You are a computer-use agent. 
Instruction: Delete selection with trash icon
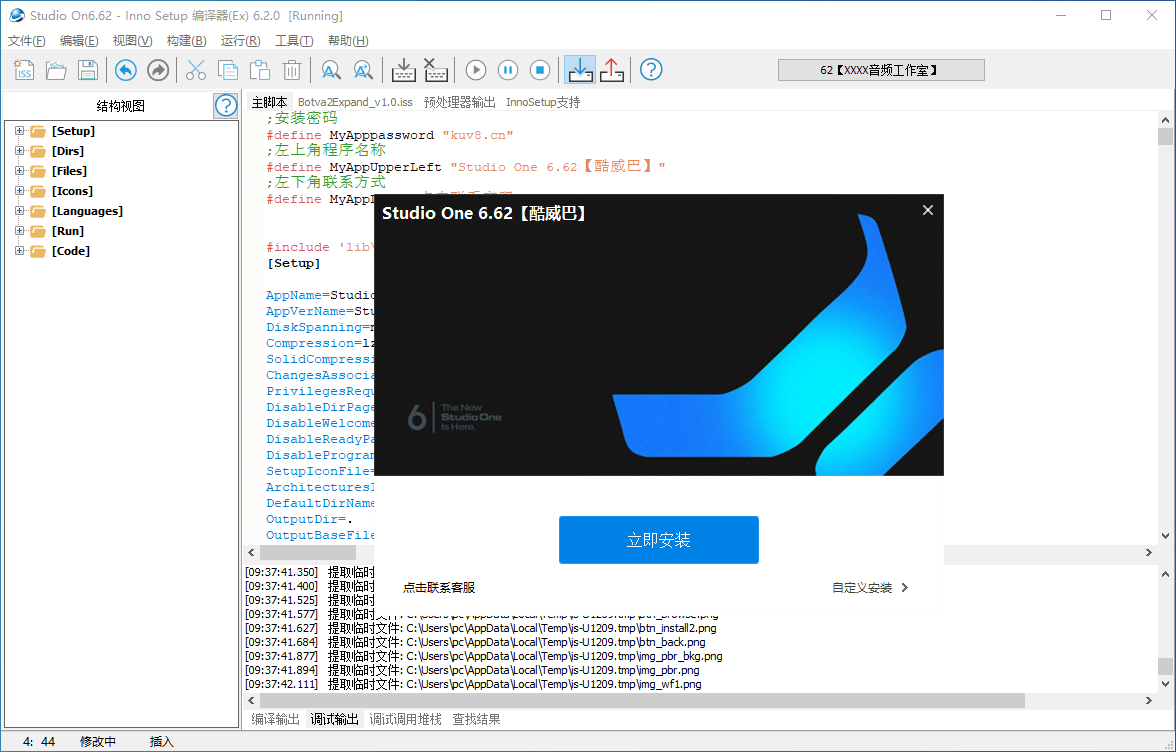(x=292, y=70)
